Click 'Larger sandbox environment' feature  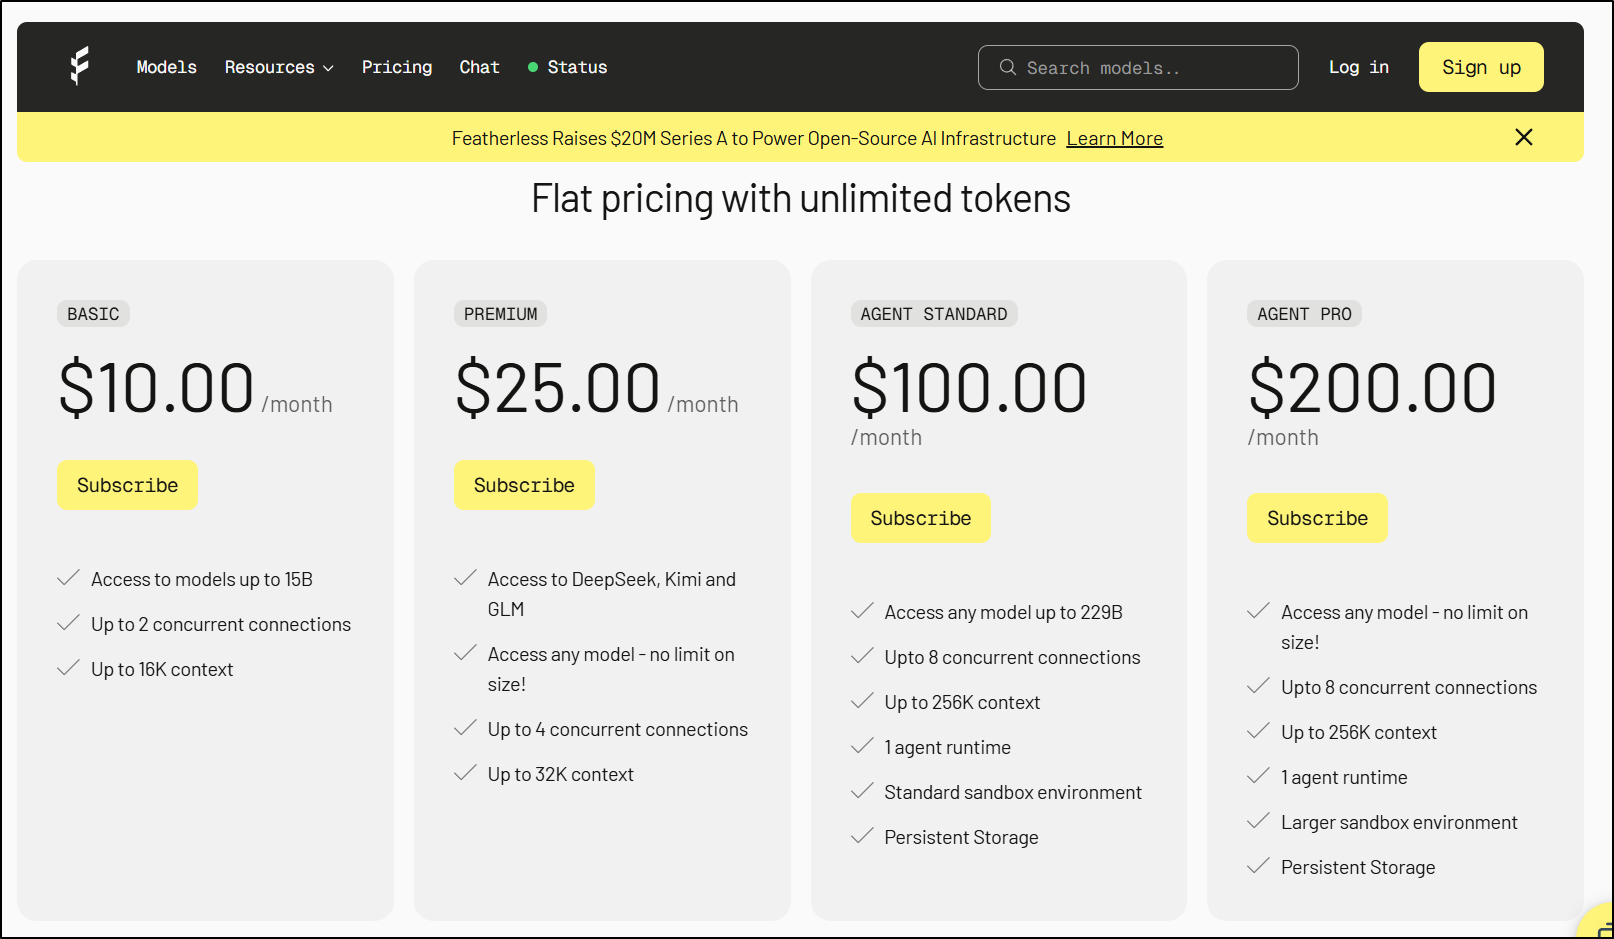(1399, 822)
